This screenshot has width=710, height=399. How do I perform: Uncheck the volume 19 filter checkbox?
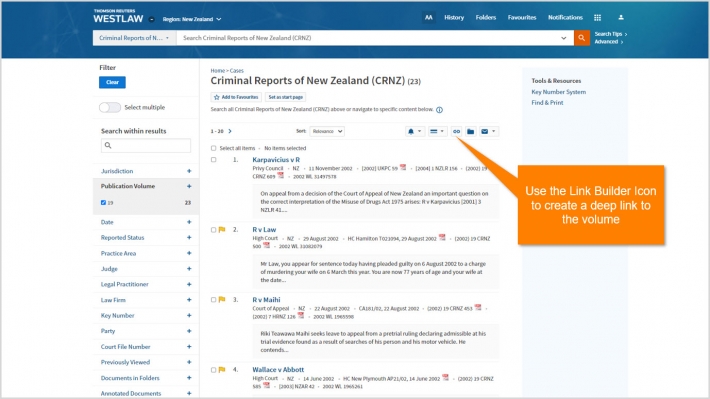point(103,203)
